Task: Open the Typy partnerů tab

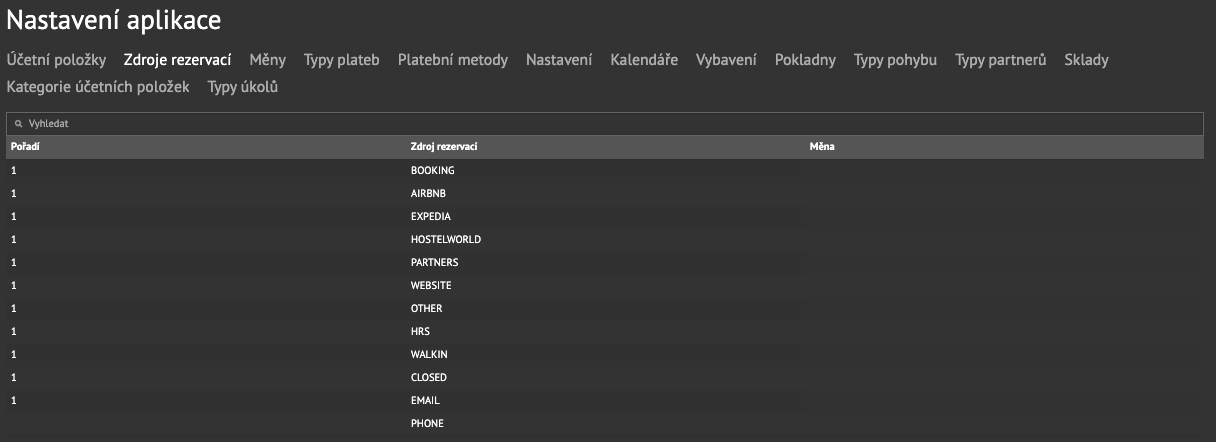Action: pyautogui.click(x=1001, y=60)
